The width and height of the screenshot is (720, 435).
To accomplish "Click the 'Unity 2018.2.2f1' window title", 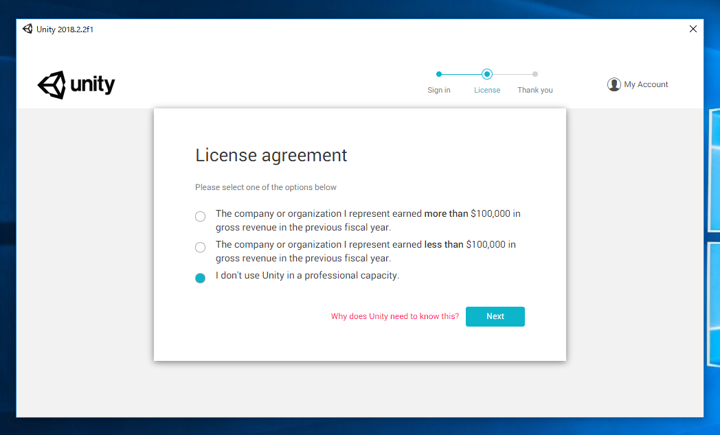I will (x=65, y=29).
